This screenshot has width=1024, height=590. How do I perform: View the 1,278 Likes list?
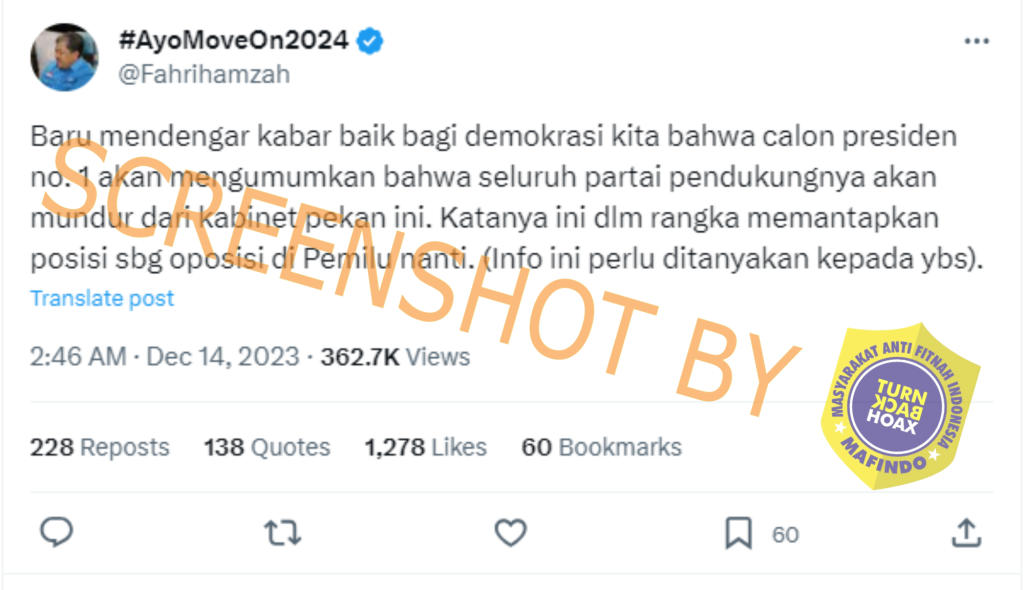coord(426,448)
